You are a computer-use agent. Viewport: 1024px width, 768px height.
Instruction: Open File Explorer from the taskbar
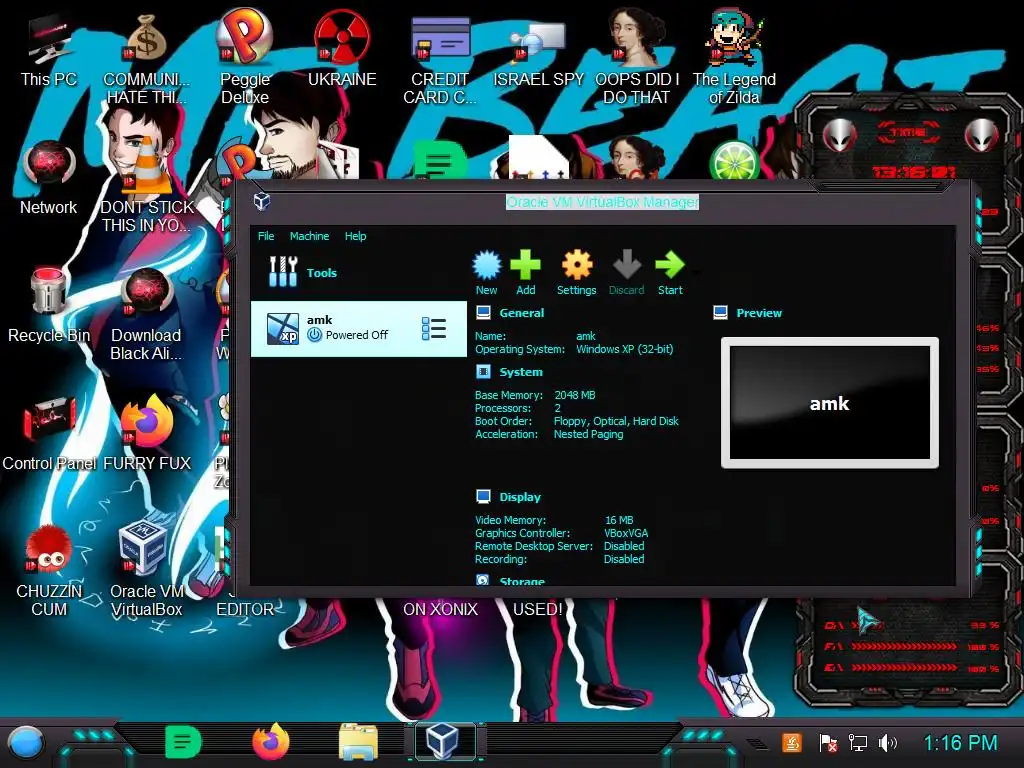[359, 742]
